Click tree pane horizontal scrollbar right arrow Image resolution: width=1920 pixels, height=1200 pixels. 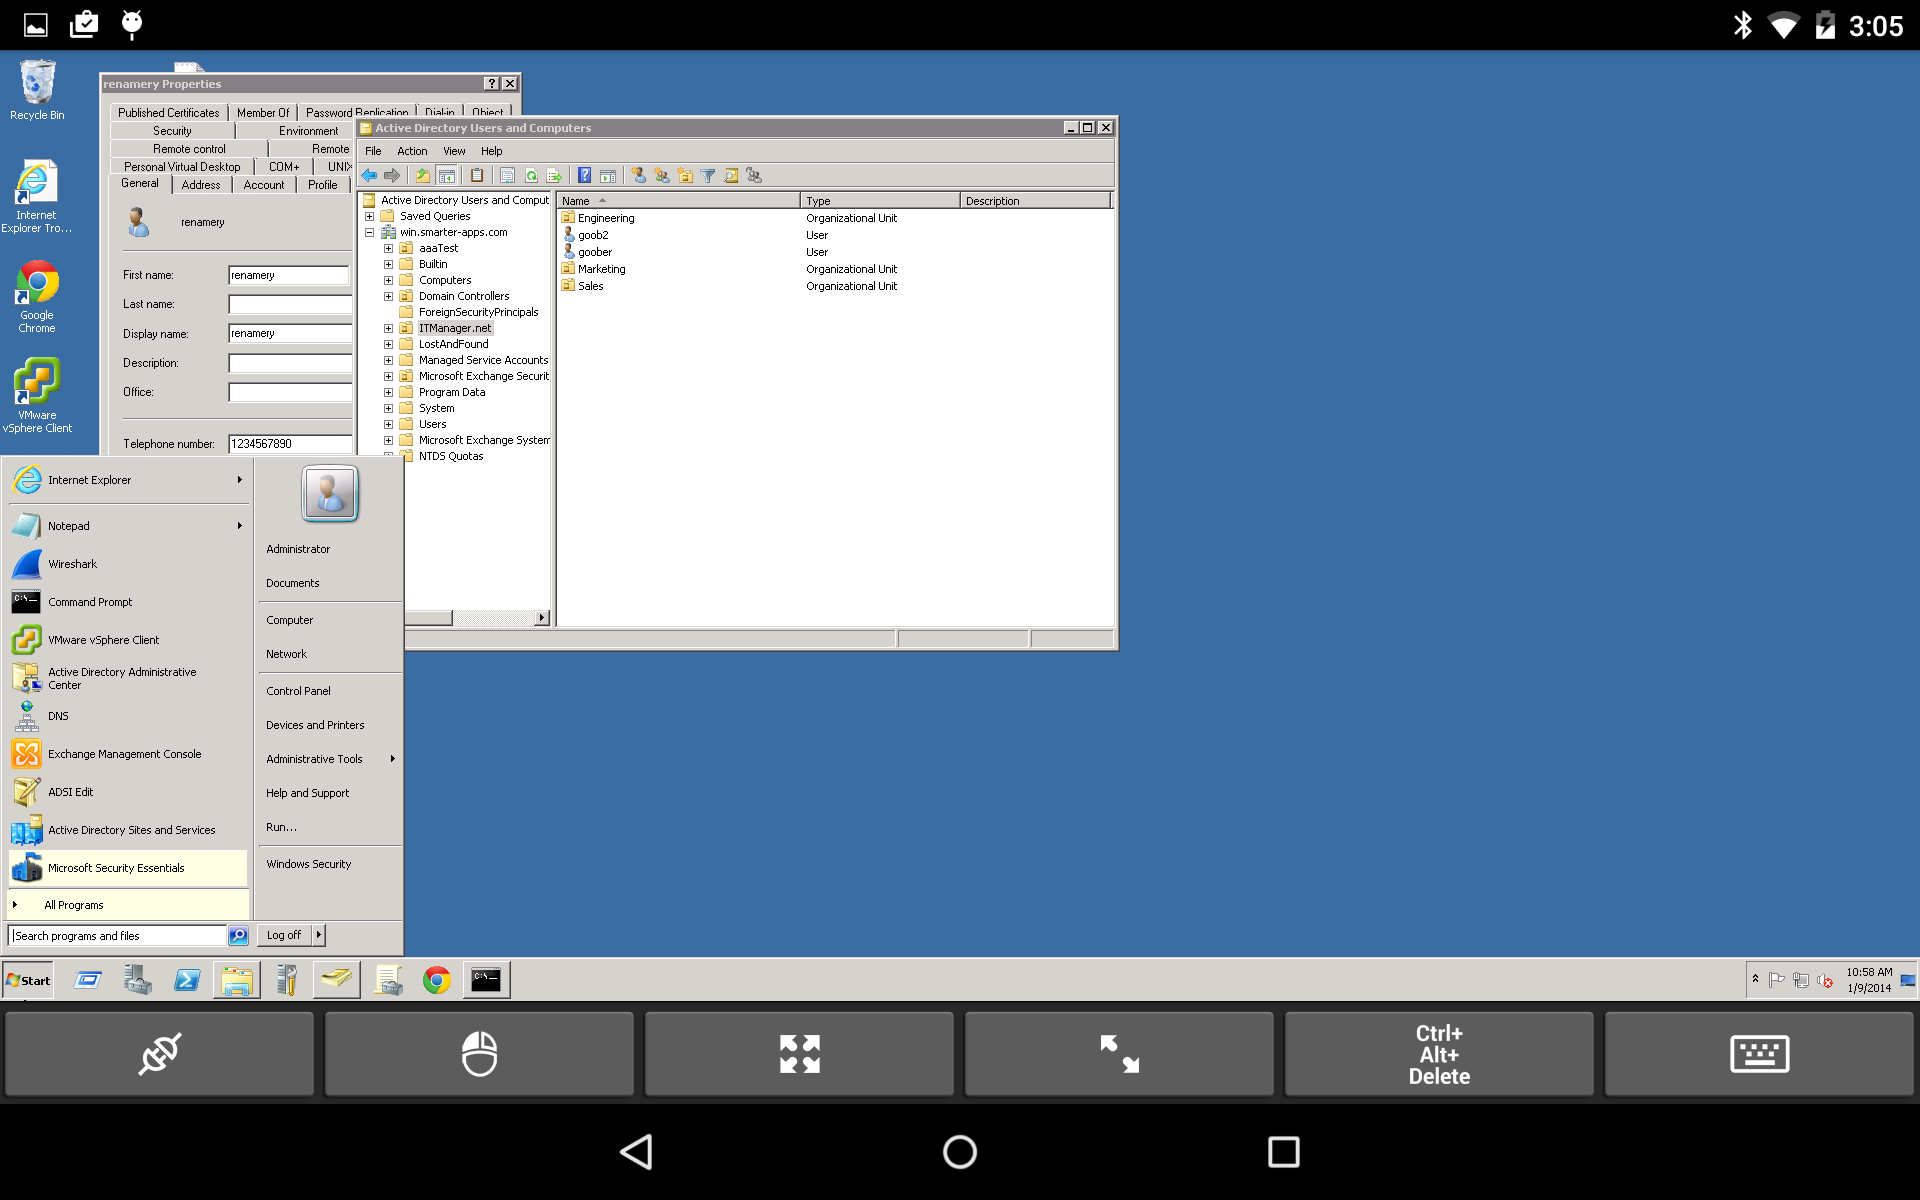click(542, 618)
